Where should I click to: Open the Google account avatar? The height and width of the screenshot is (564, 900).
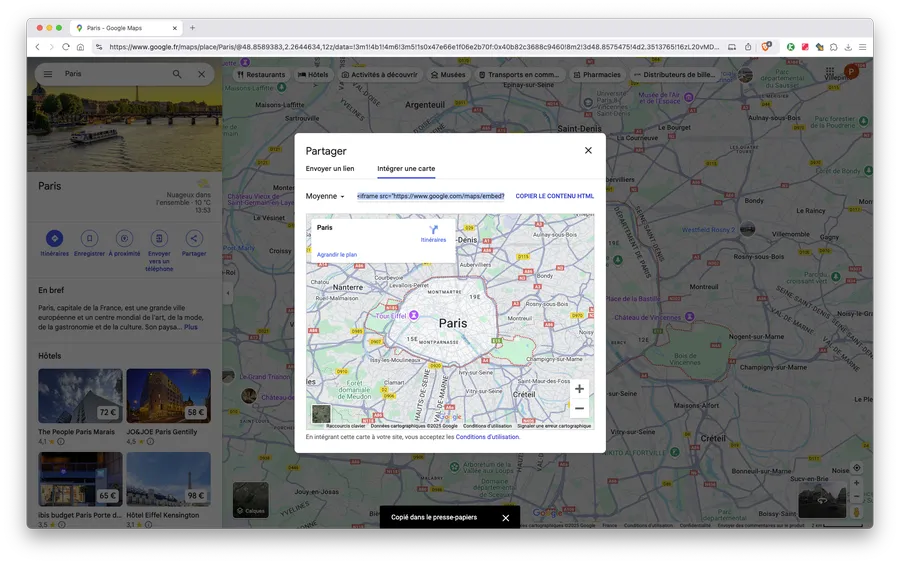851,72
